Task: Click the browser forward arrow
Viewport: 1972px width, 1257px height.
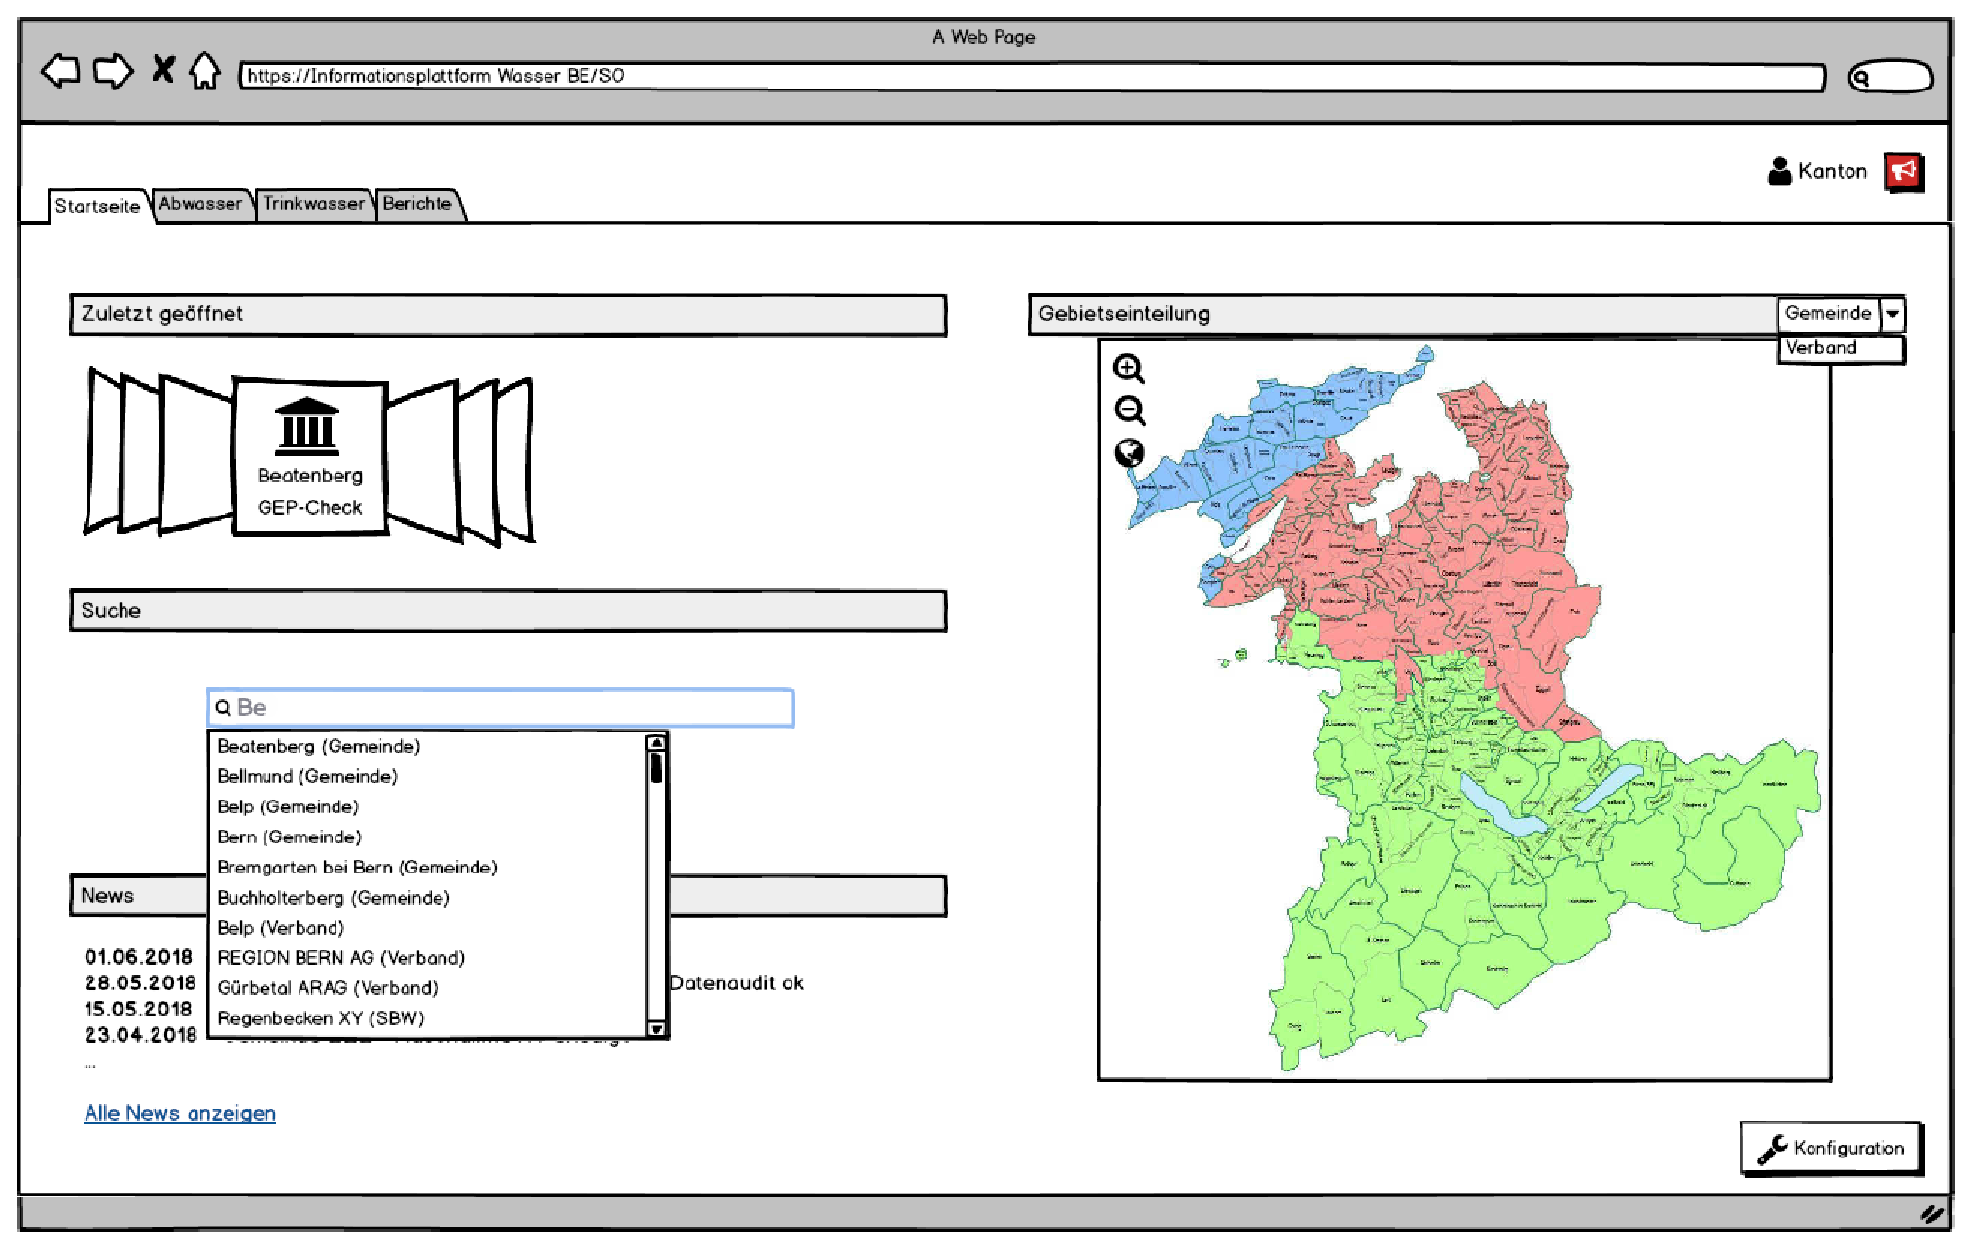Action: (112, 72)
